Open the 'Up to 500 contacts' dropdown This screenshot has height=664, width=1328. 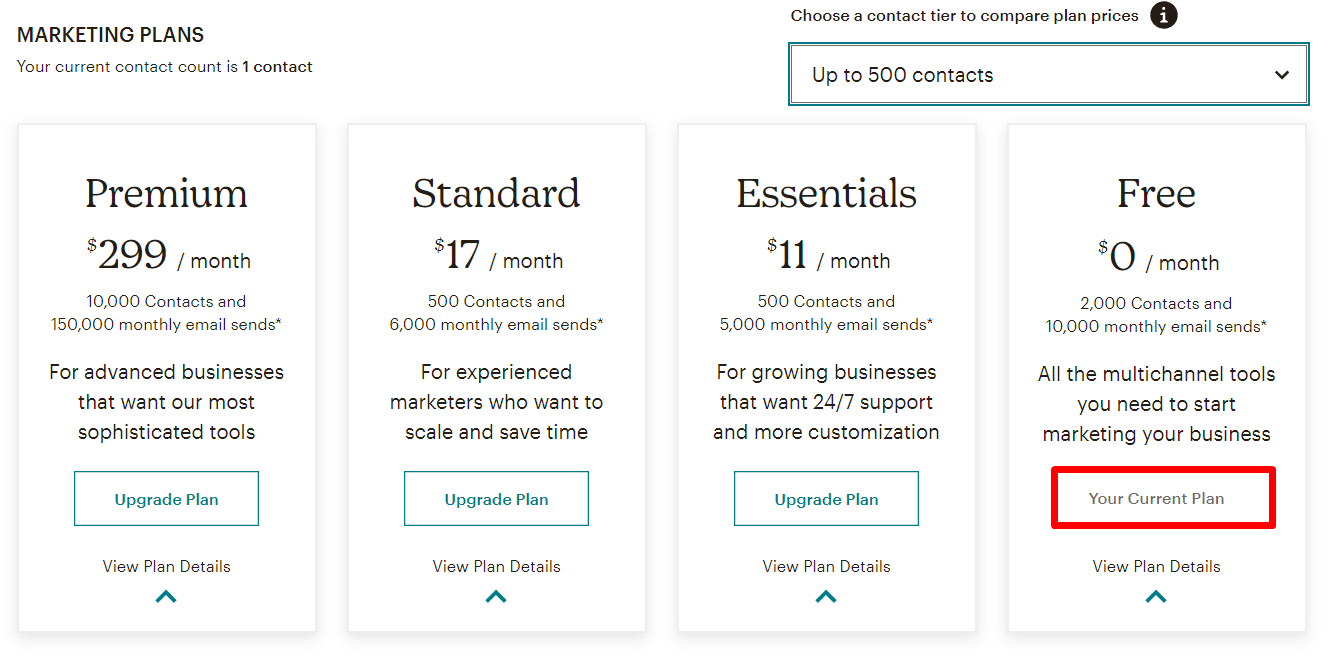pyautogui.click(x=1048, y=74)
